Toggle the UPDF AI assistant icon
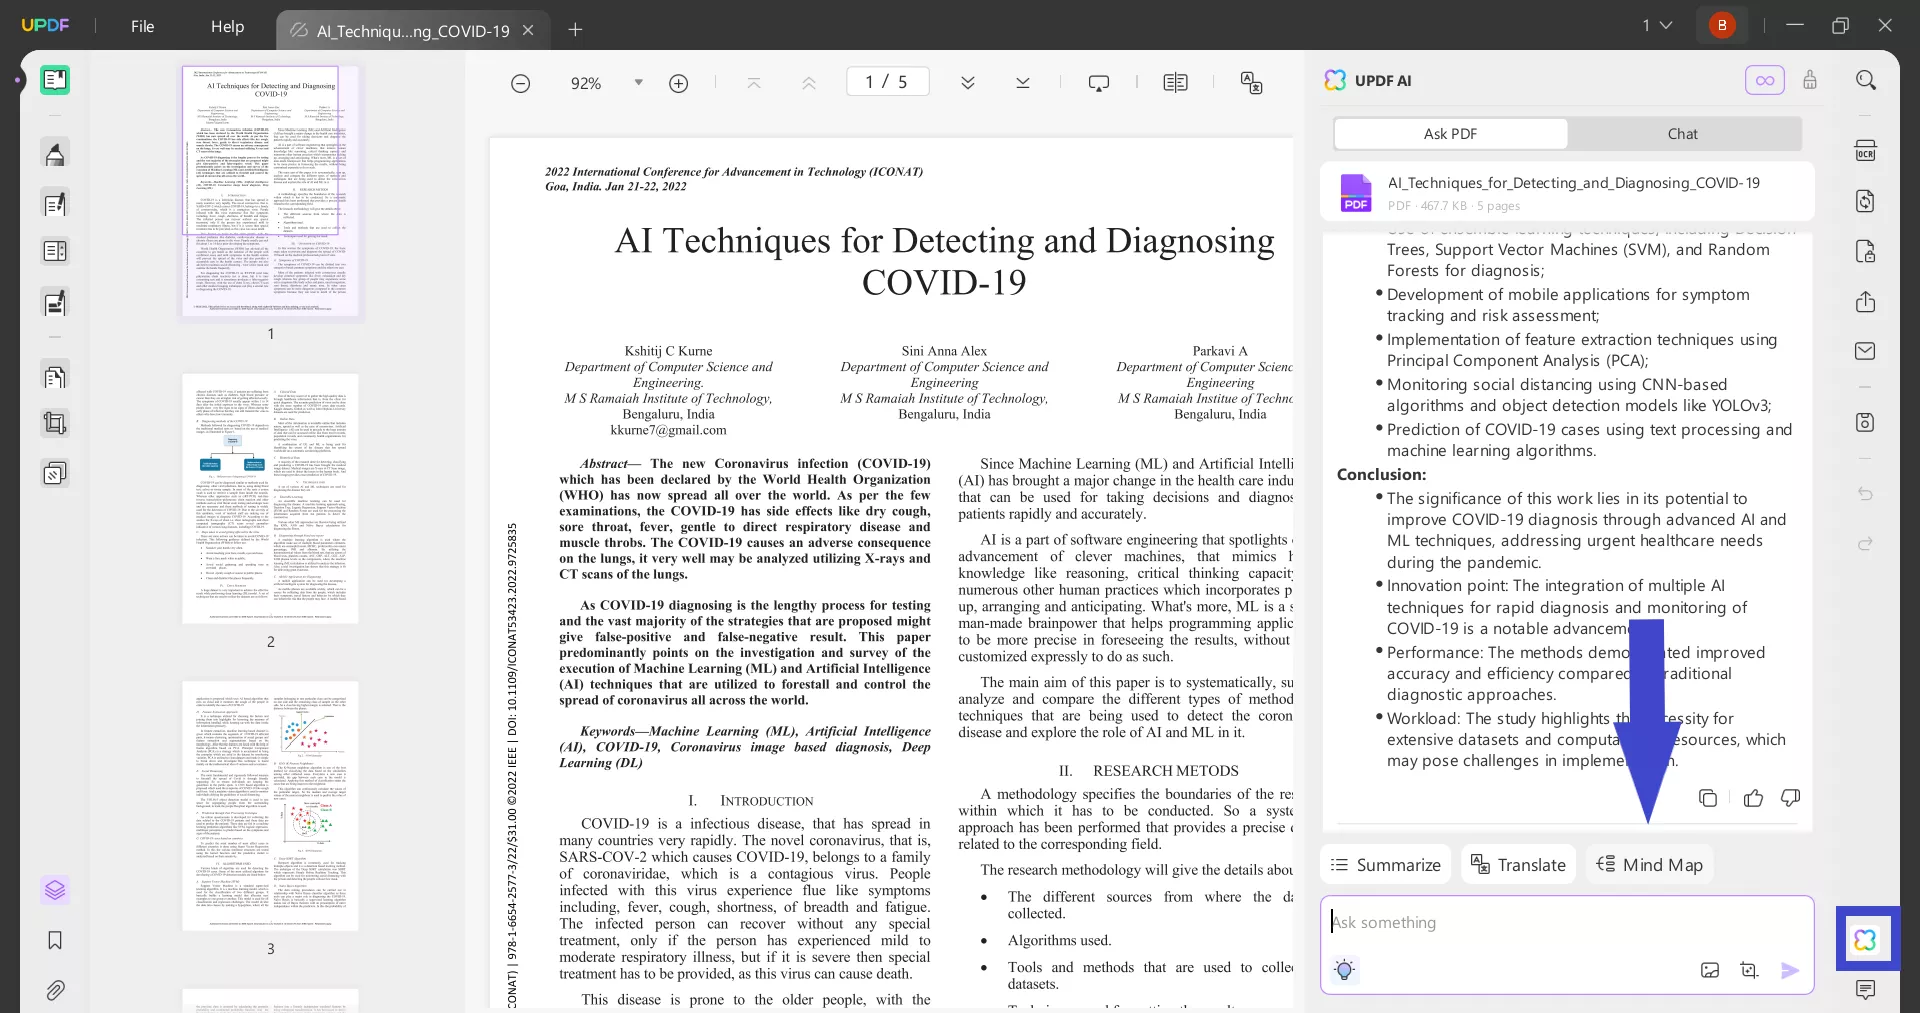The width and height of the screenshot is (1920, 1013). coord(1866,939)
